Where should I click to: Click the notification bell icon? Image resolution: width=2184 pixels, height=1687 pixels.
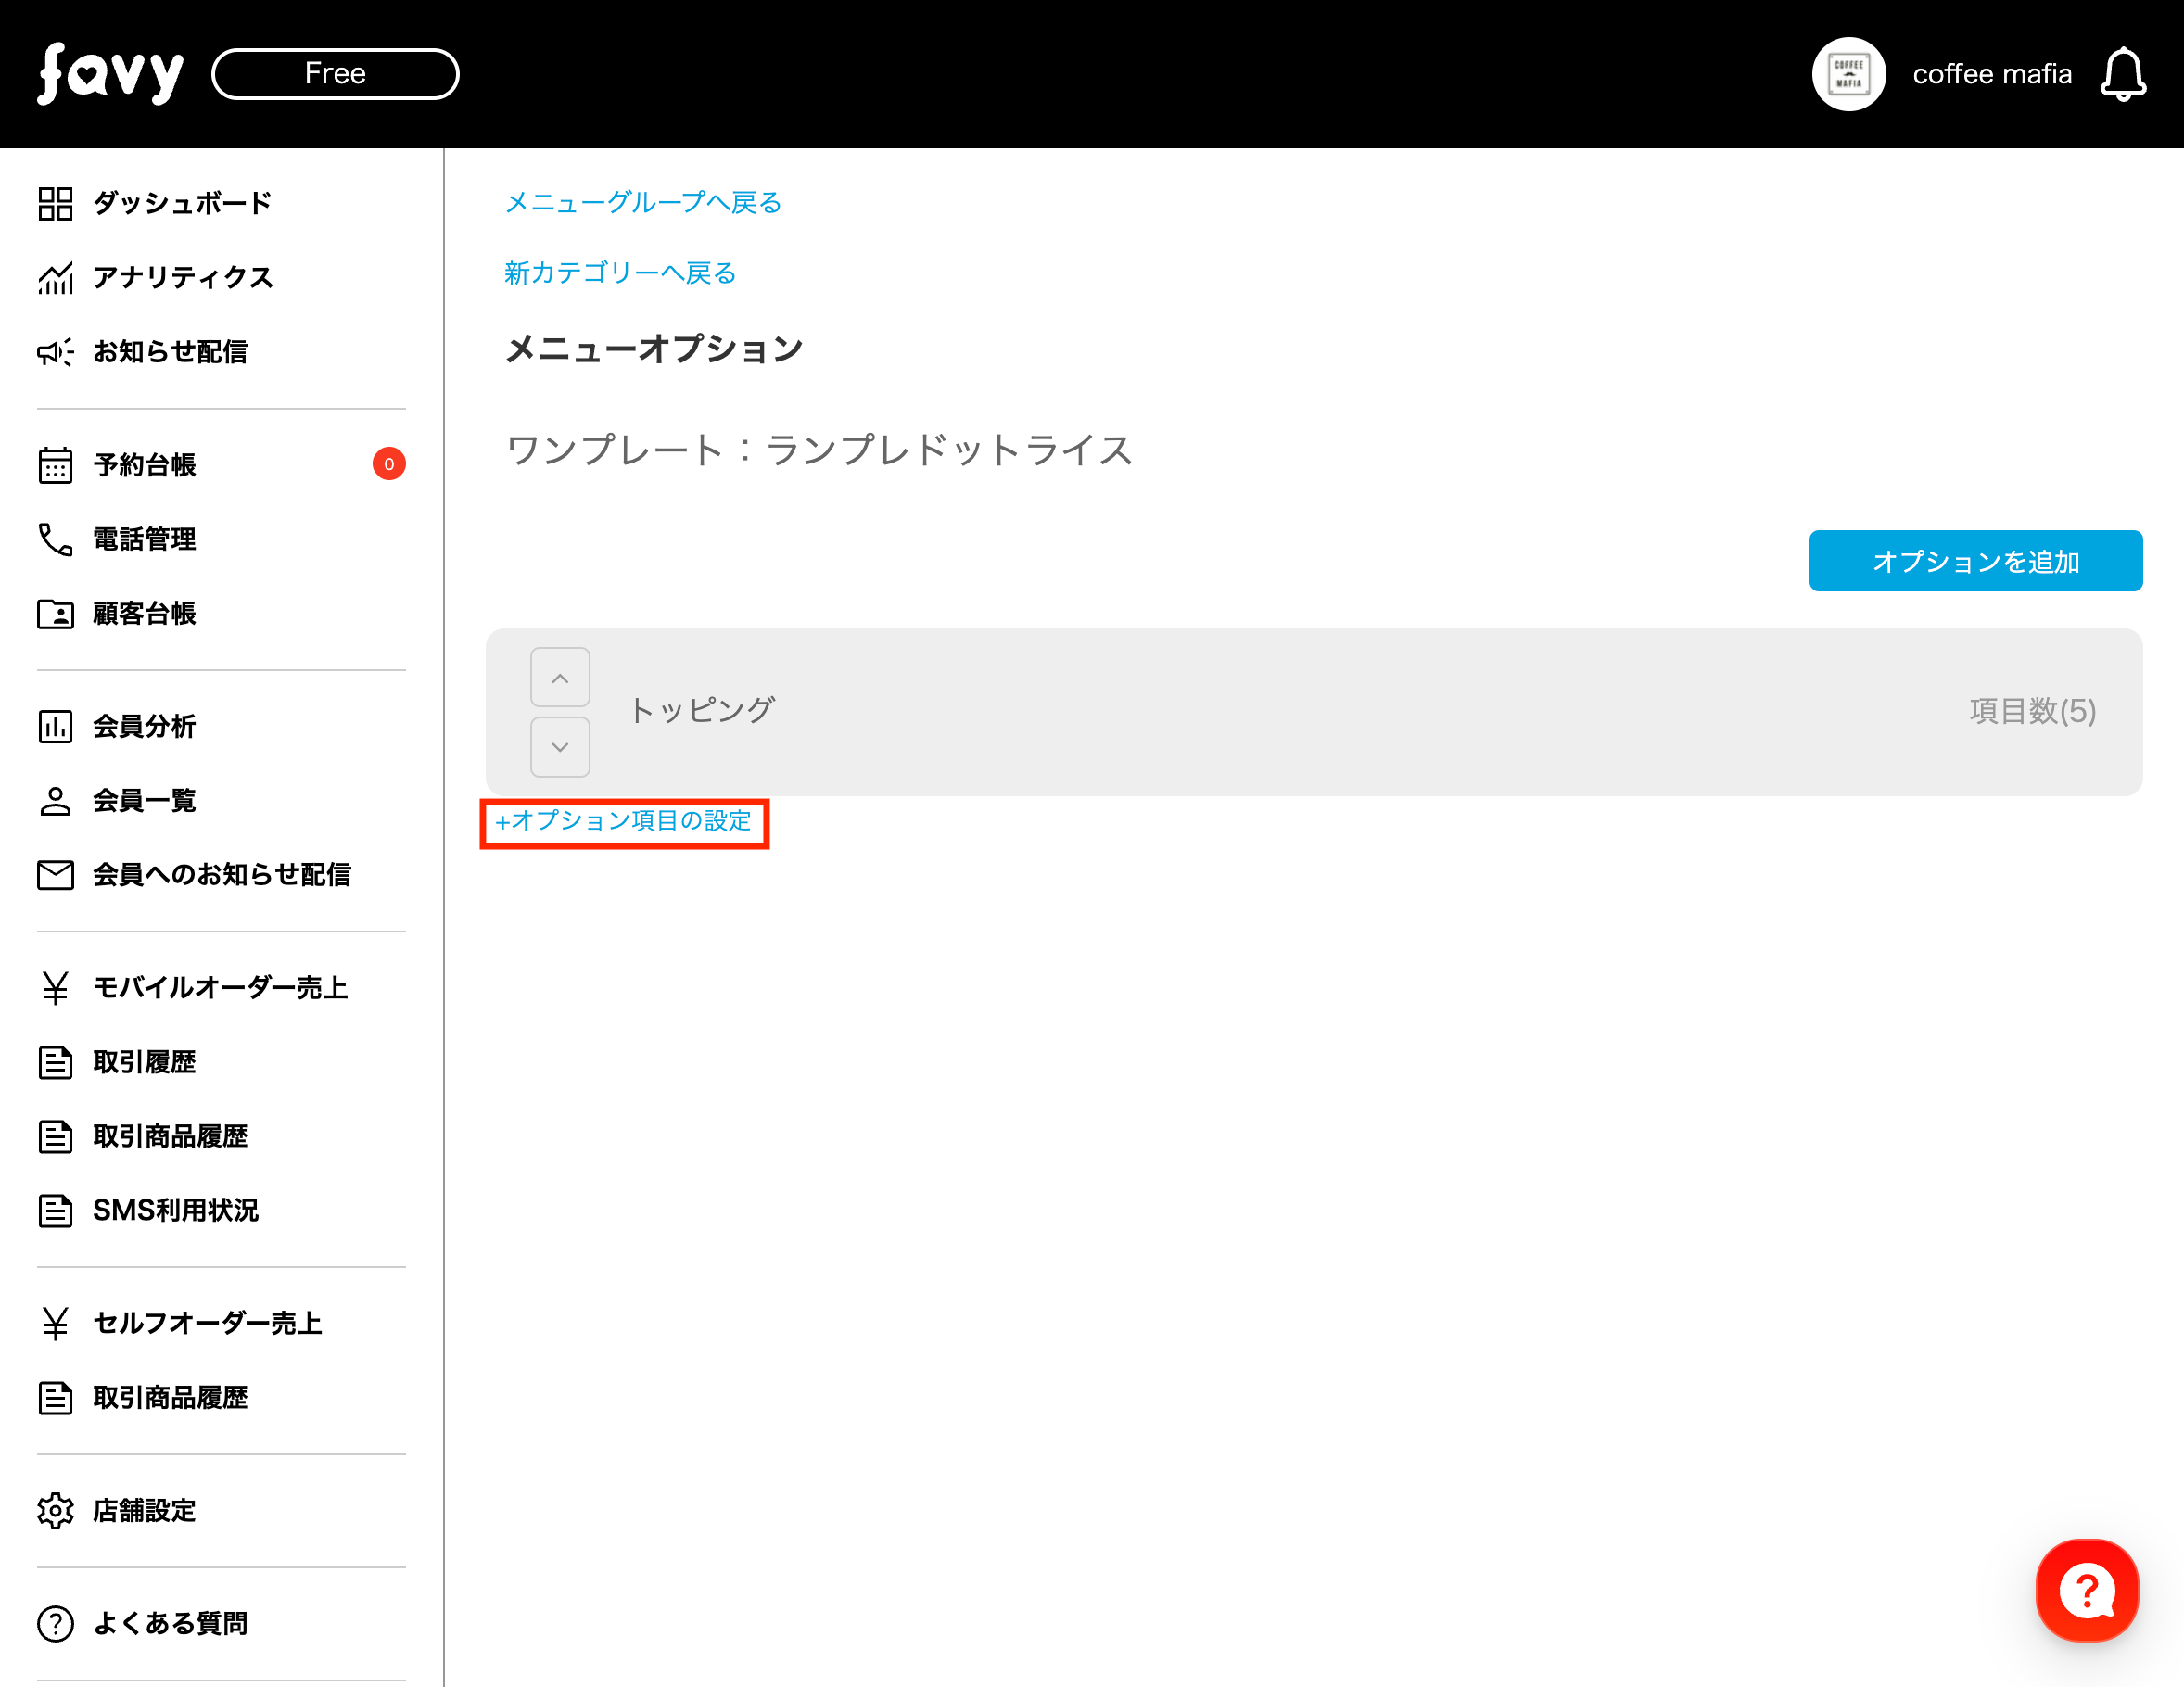coord(2122,75)
